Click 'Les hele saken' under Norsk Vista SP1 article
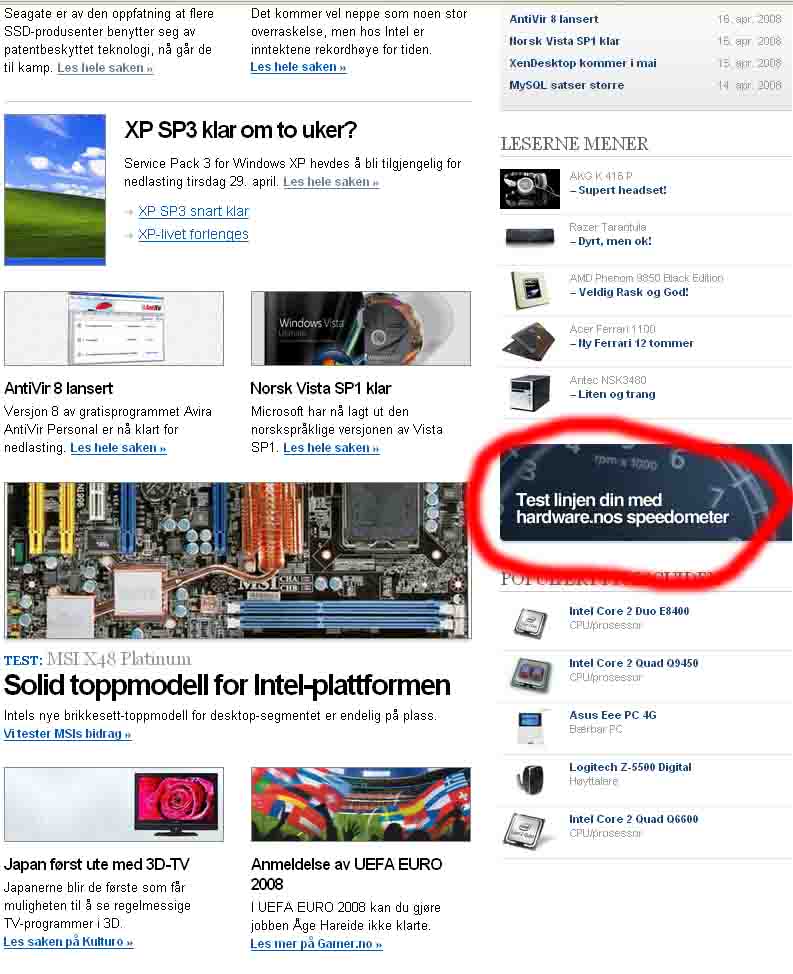The height and width of the screenshot is (974, 793). (x=331, y=448)
